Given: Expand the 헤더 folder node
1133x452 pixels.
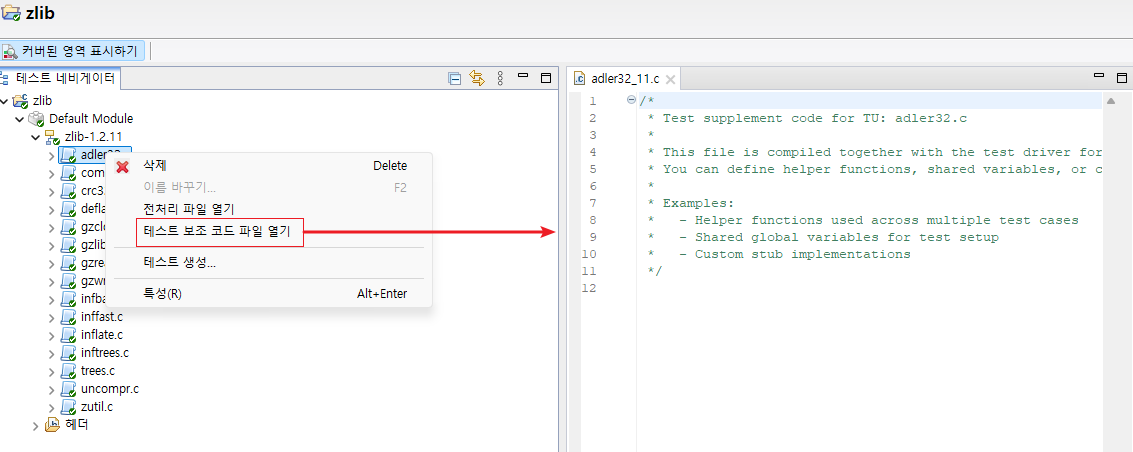Looking at the screenshot, I should point(35,426).
